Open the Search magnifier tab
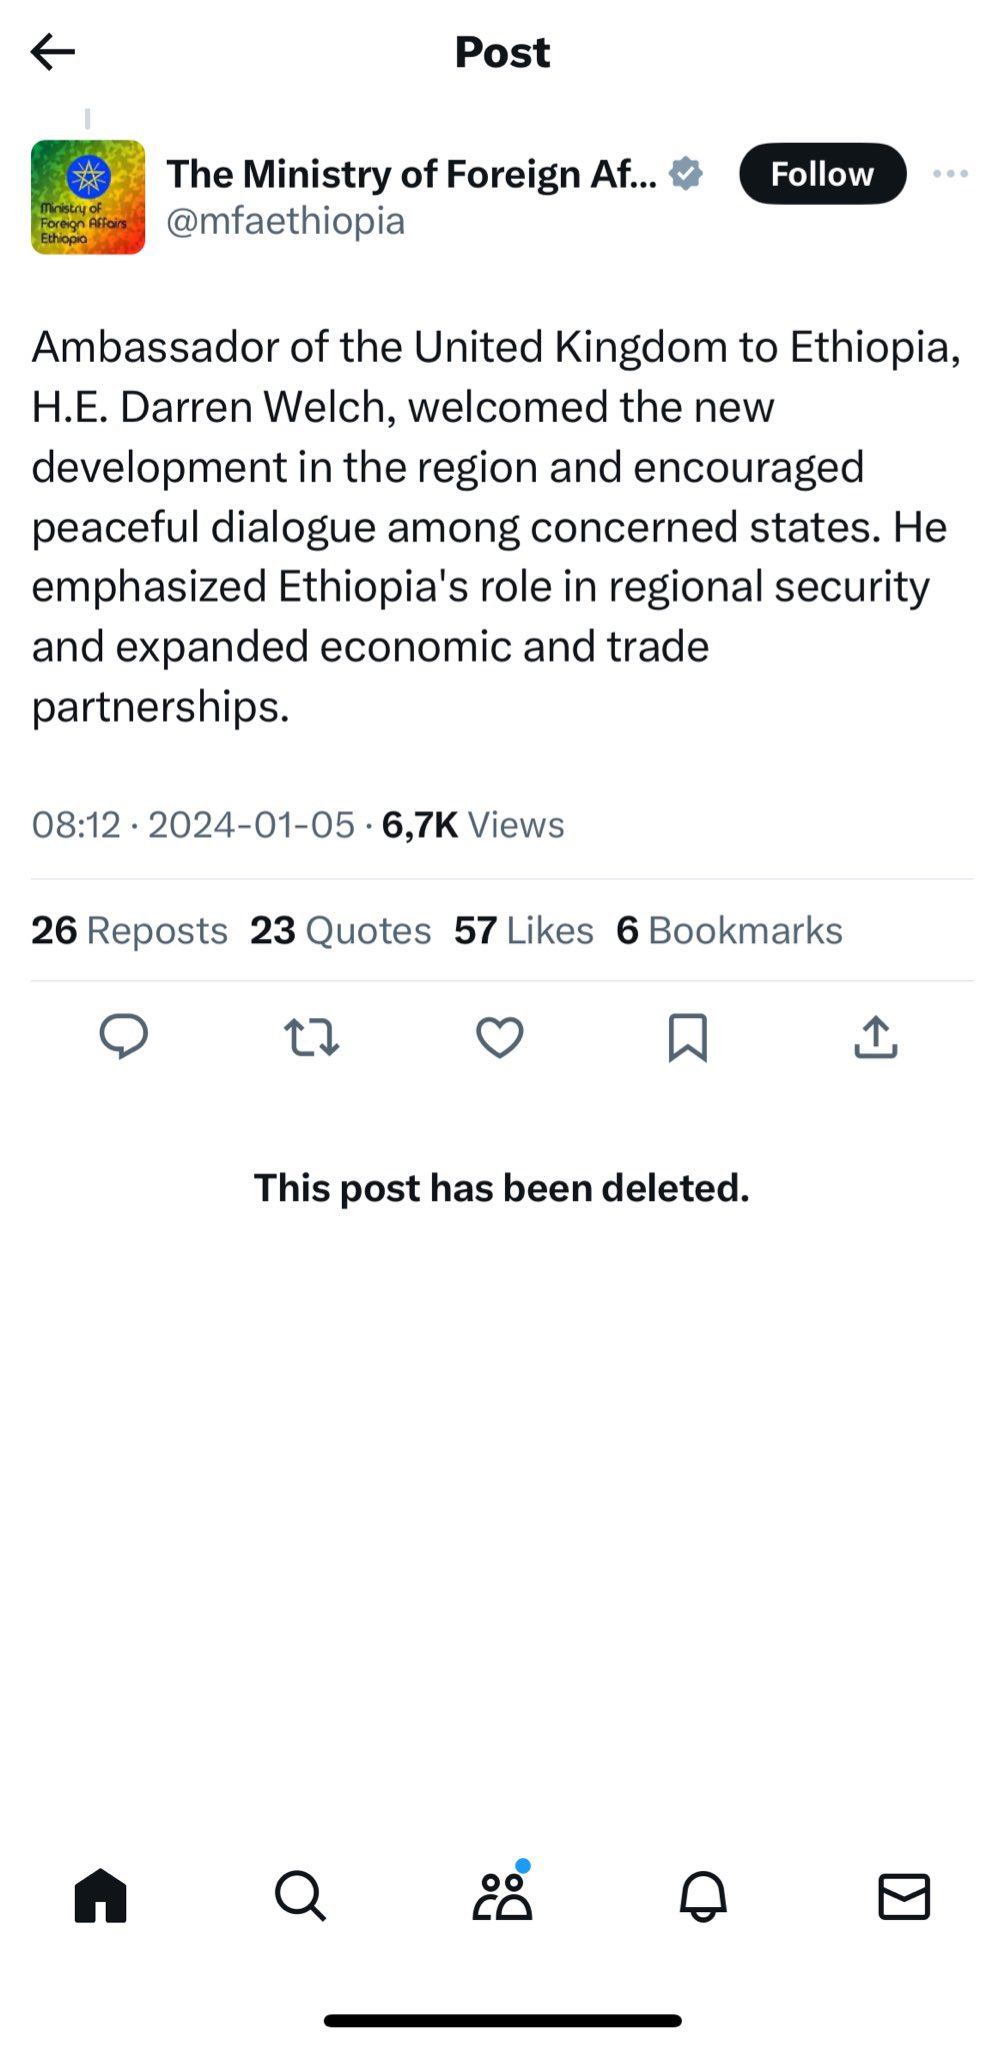Screen dimensions: 1004x2048 (x=300, y=1896)
